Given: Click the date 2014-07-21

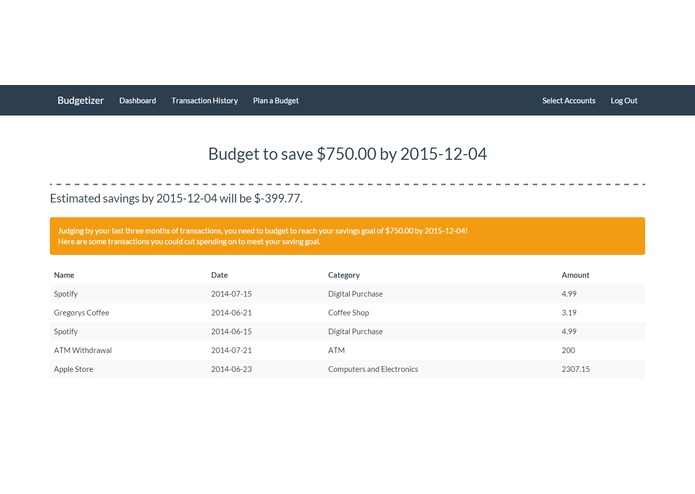Looking at the screenshot, I should tap(231, 350).
